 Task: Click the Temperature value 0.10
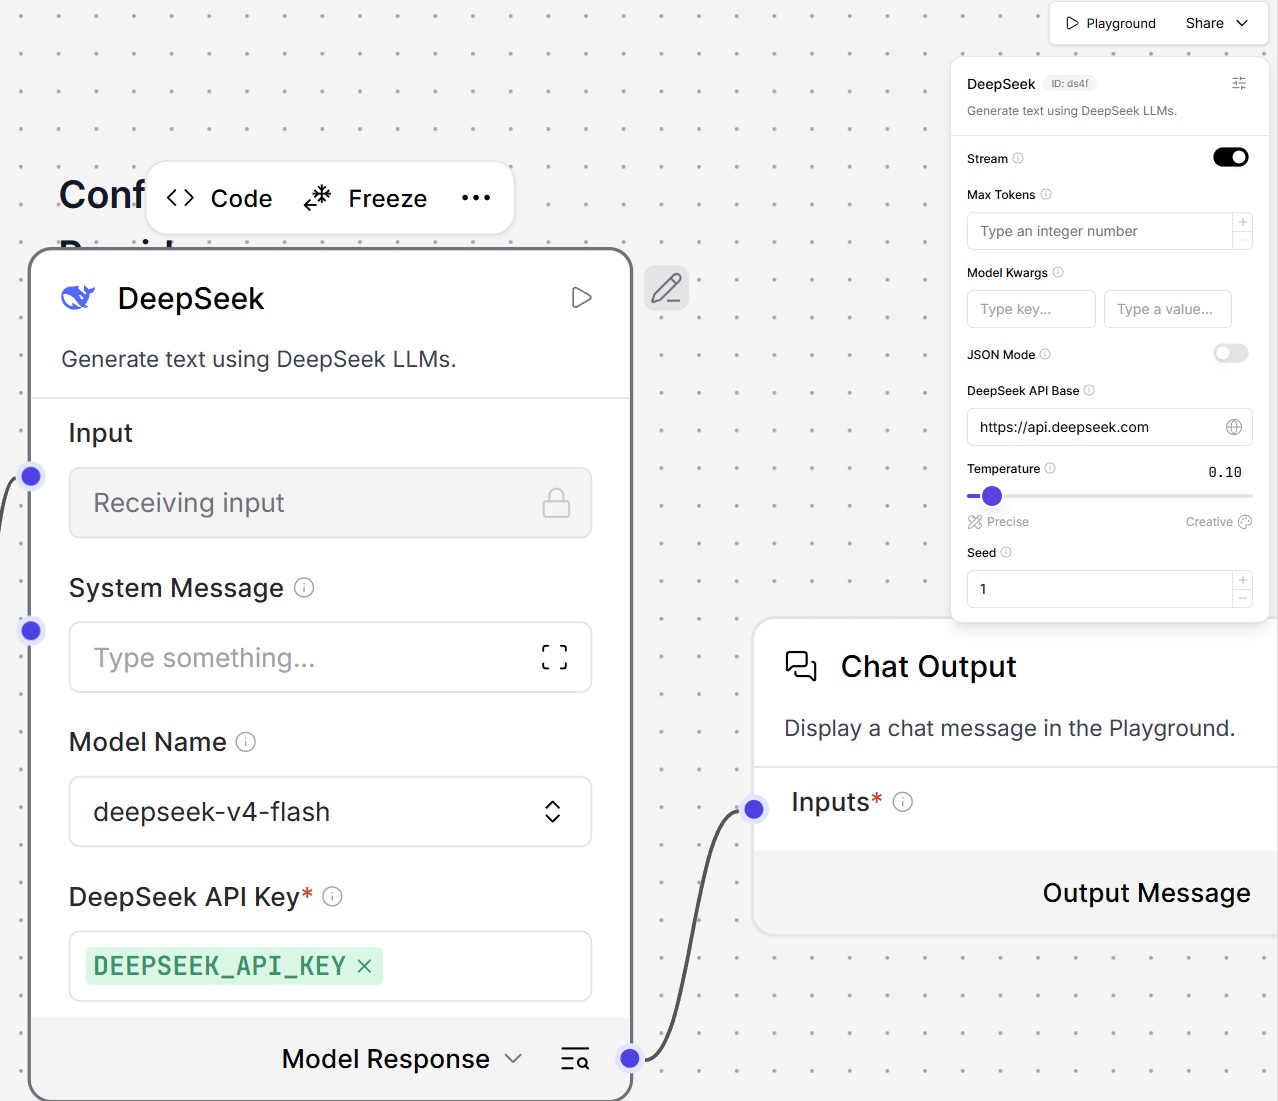pyautogui.click(x=1225, y=472)
